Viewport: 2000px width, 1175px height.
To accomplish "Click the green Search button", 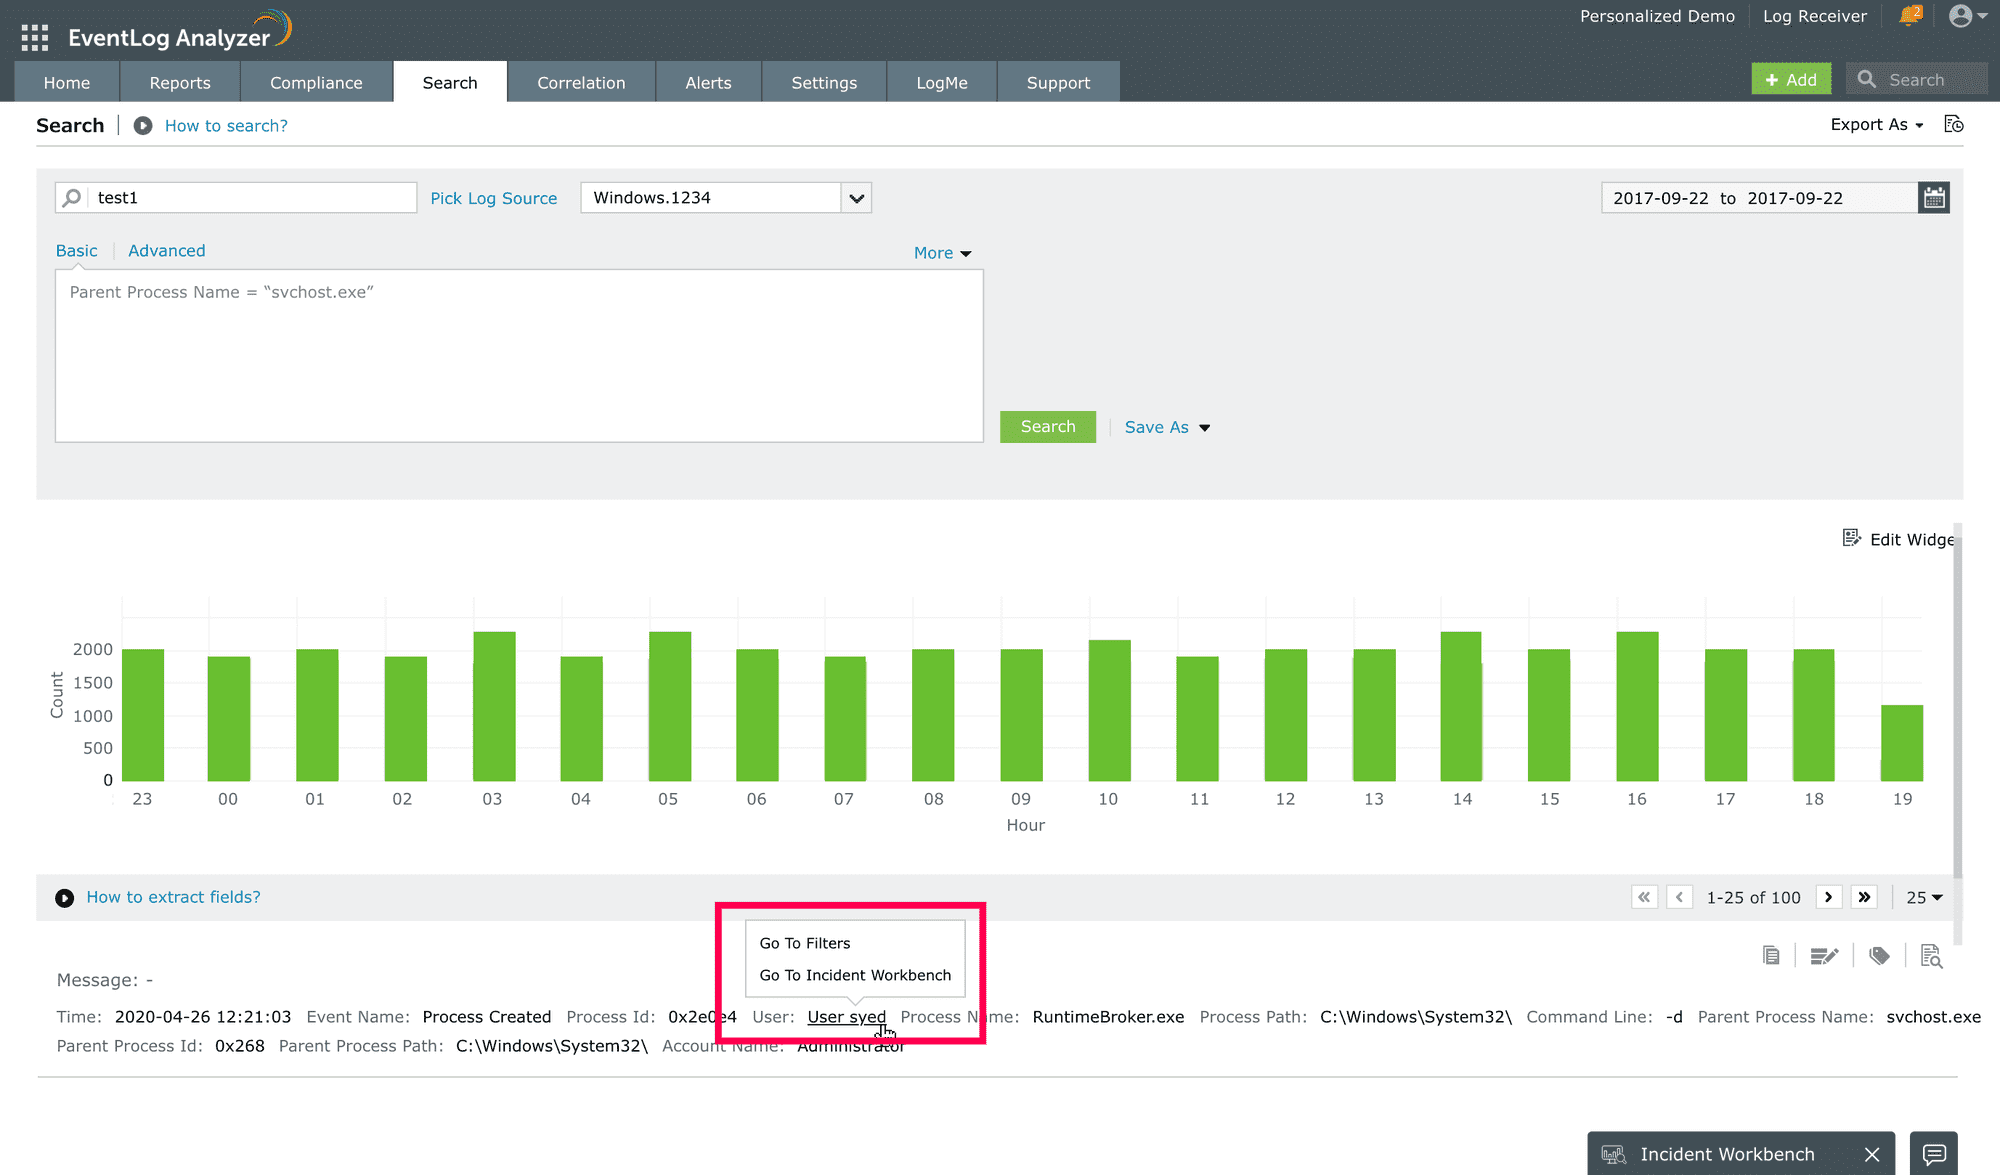I will [1047, 427].
